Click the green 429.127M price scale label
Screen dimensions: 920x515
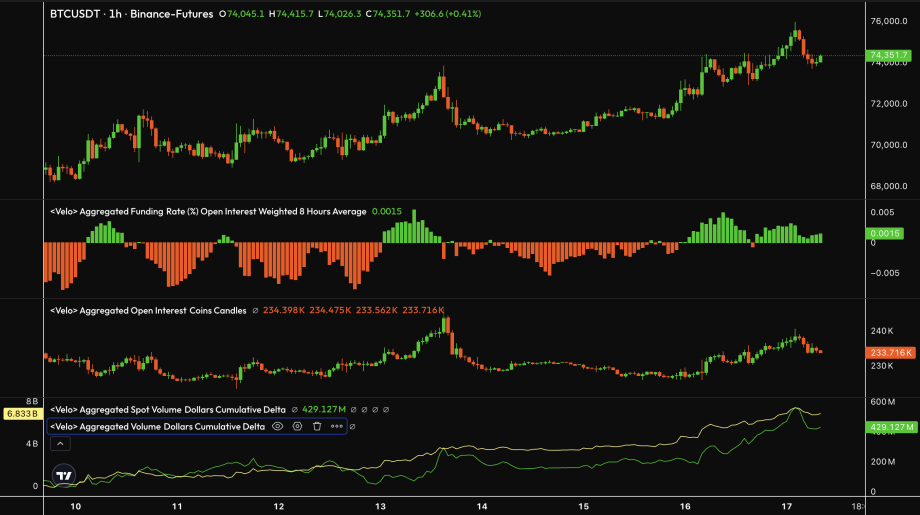click(x=890, y=427)
